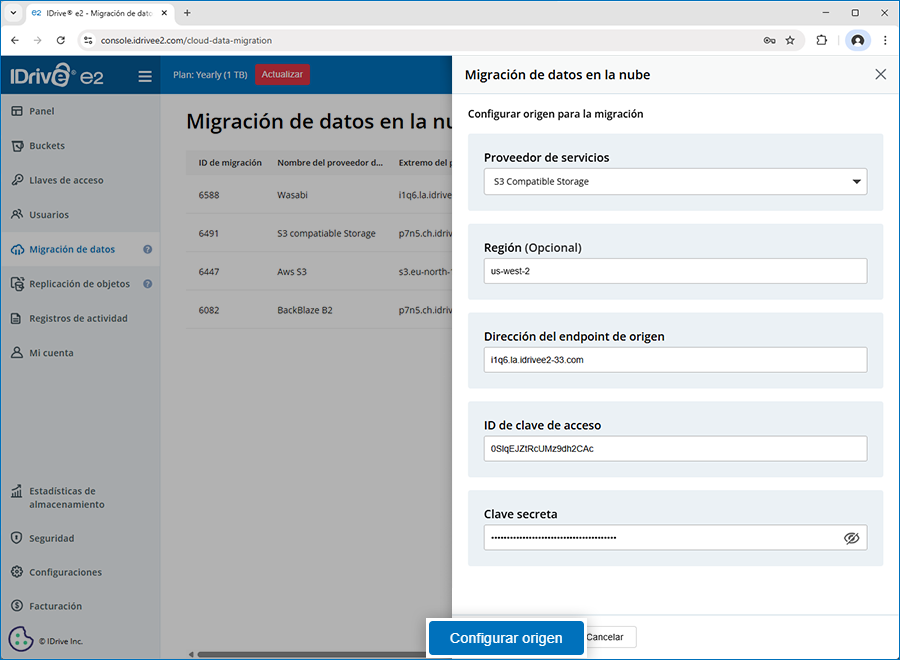Click the Llaves de acceso key icon
Image resolution: width=900 pixels, height=660 pixels.
(17, 181)
